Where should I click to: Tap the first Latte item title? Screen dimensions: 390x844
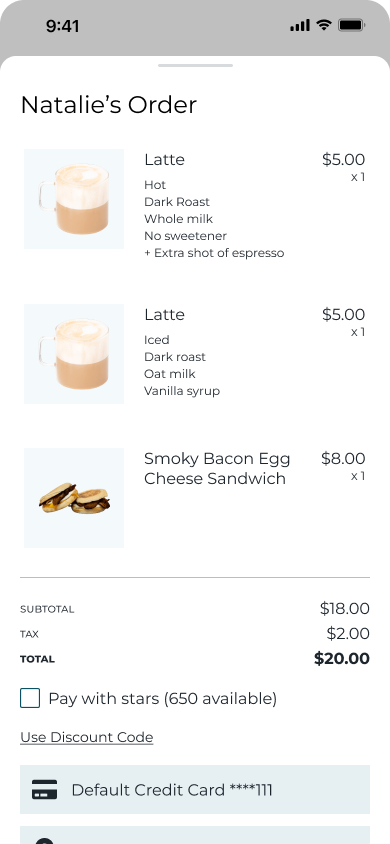(164, 159)
